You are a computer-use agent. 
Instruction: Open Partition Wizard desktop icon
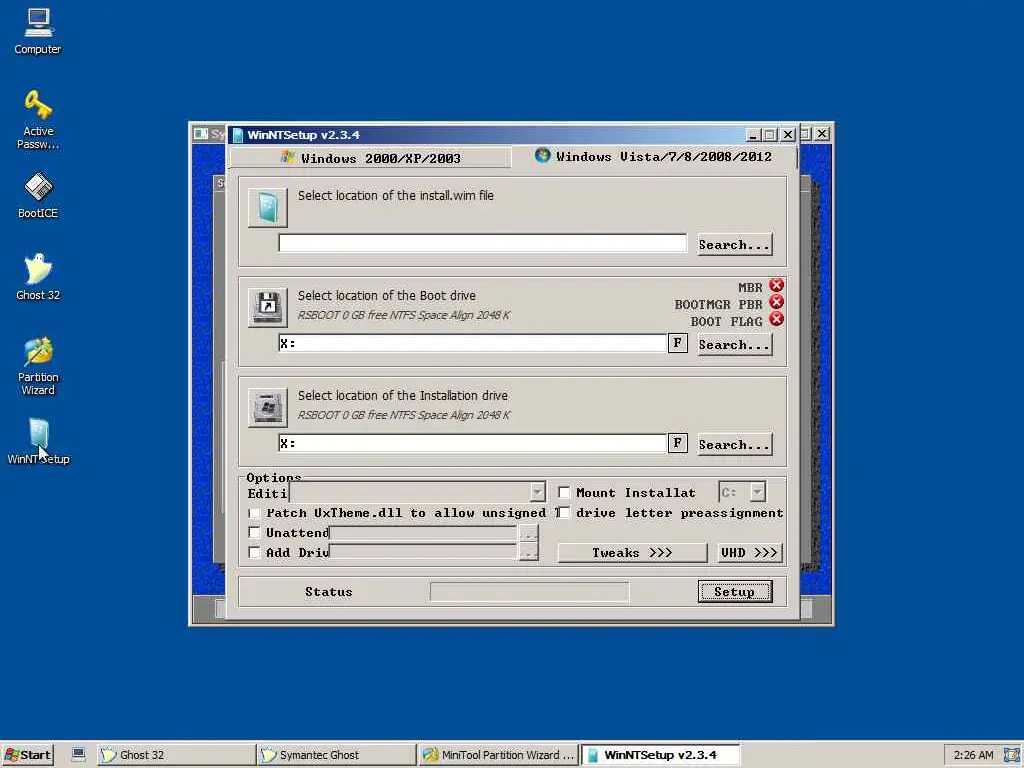[38, 366]
